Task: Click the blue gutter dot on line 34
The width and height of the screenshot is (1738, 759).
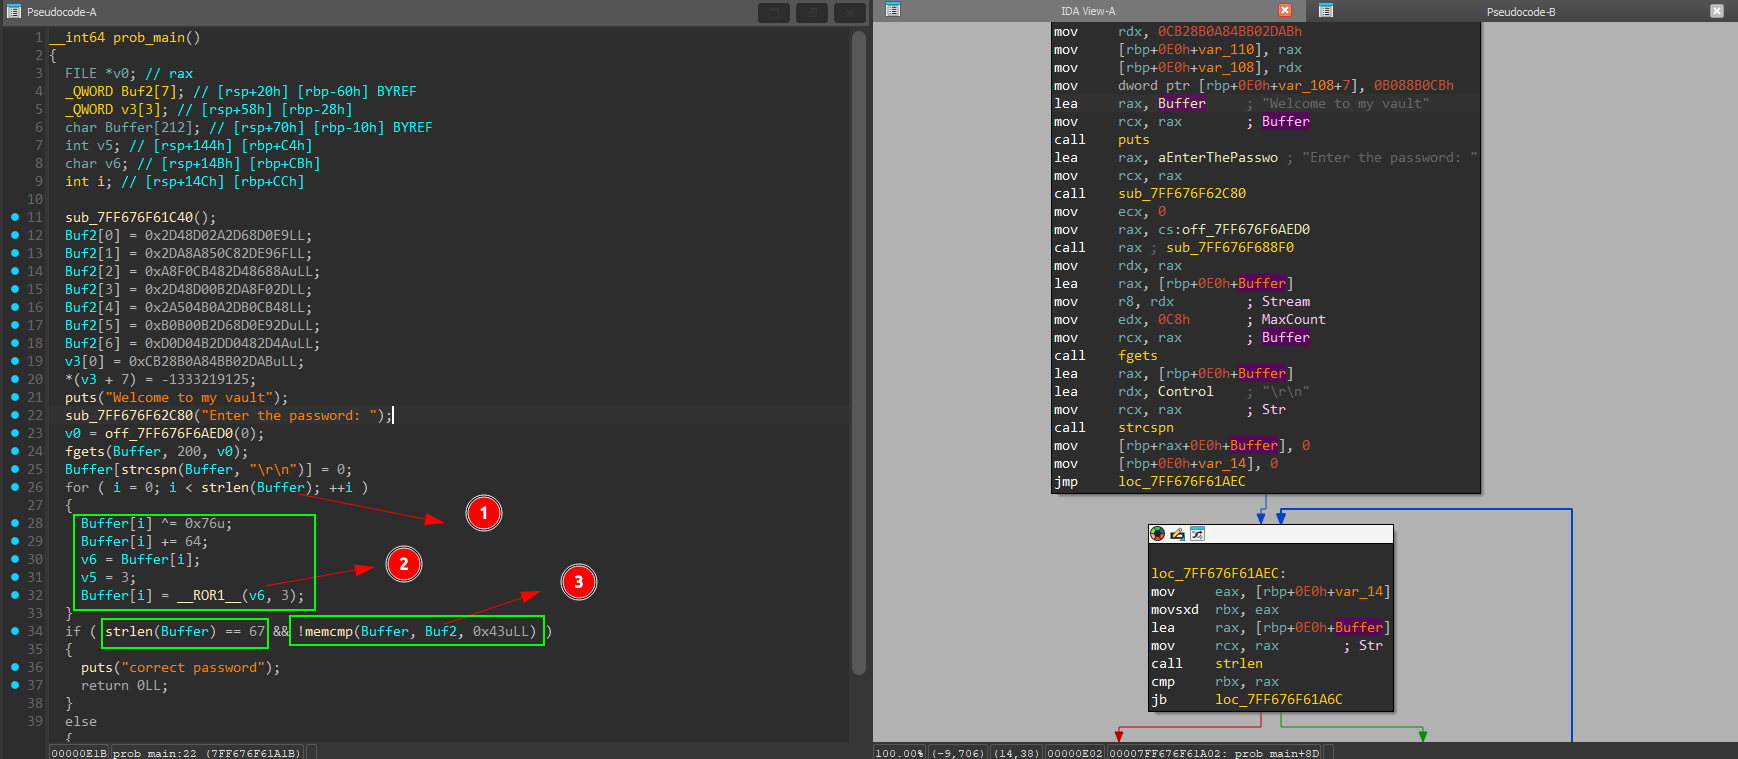Action: click(x=15, y=631)
